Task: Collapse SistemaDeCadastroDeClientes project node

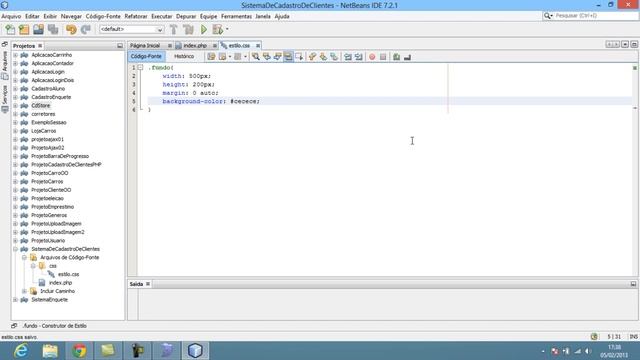Action: coord(16,249)
